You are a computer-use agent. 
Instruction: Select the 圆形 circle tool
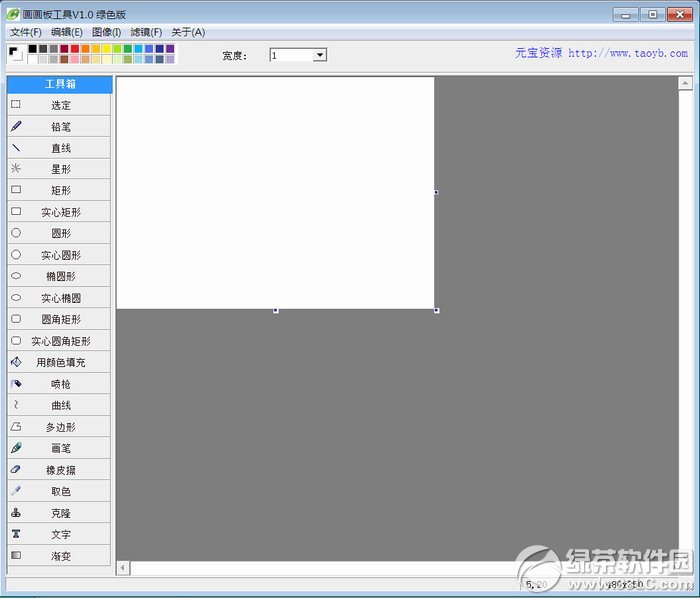pos(59,233)
